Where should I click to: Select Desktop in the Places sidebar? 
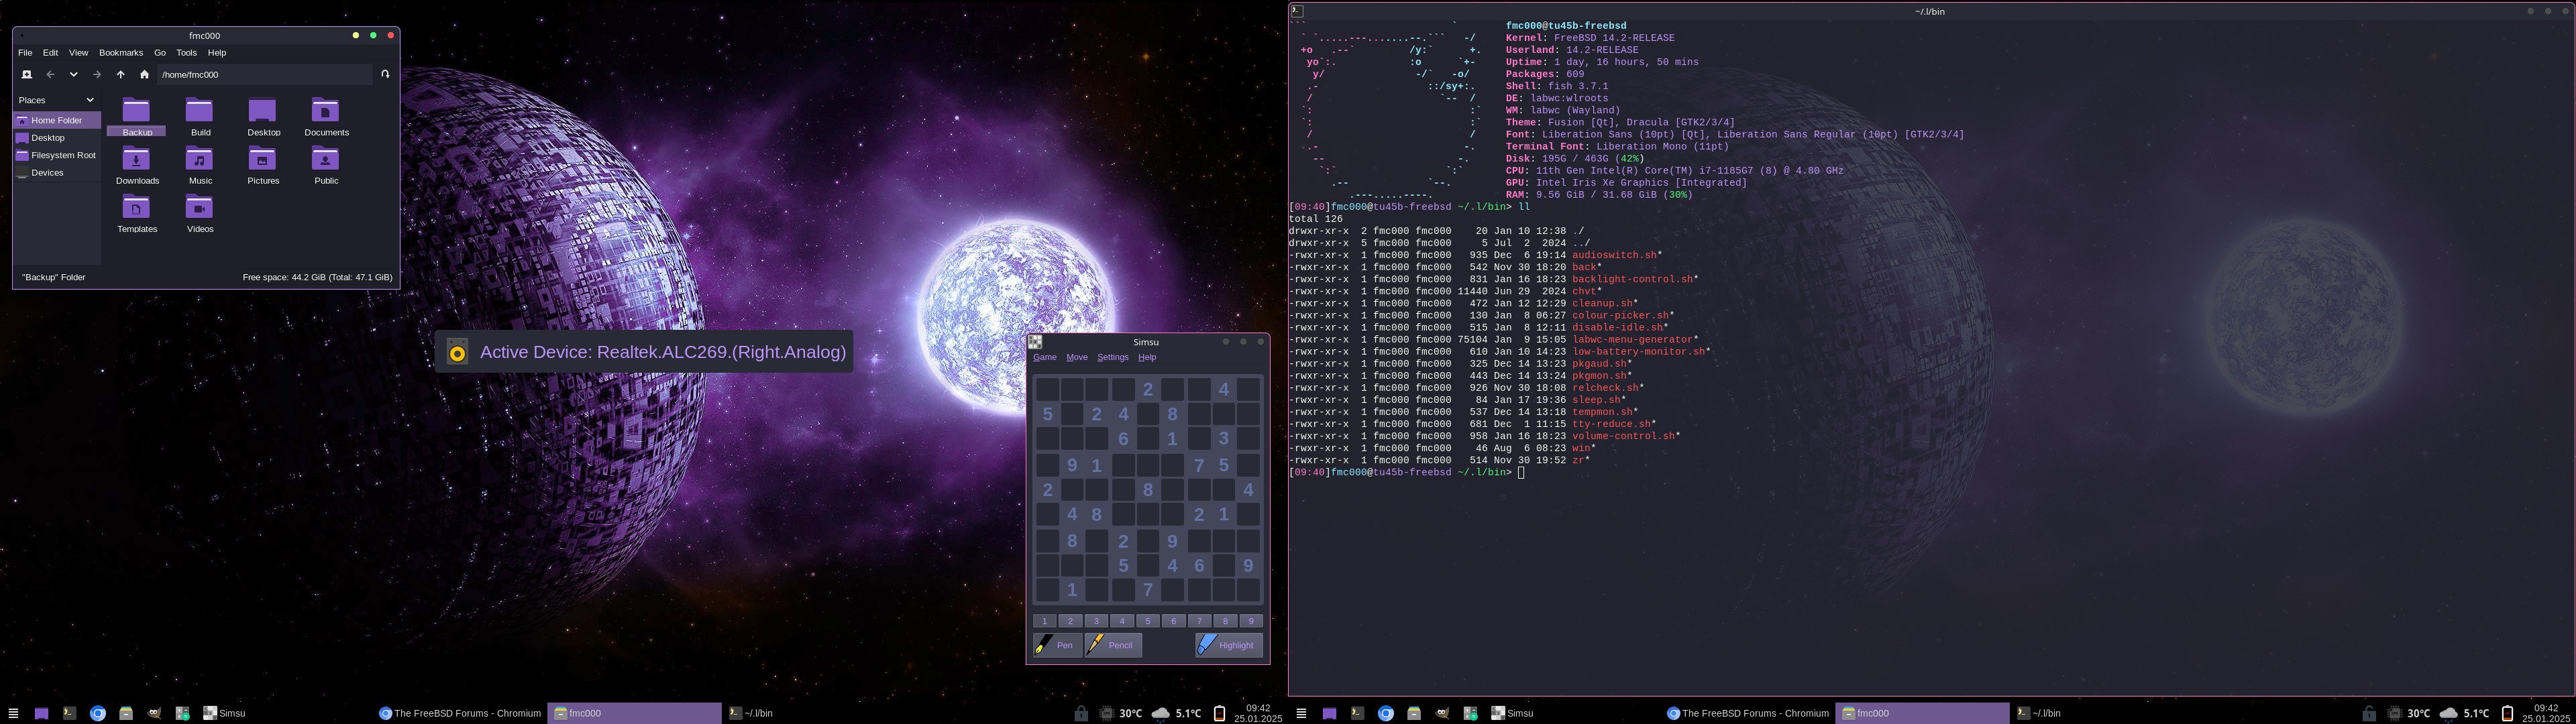pos(57,138)
